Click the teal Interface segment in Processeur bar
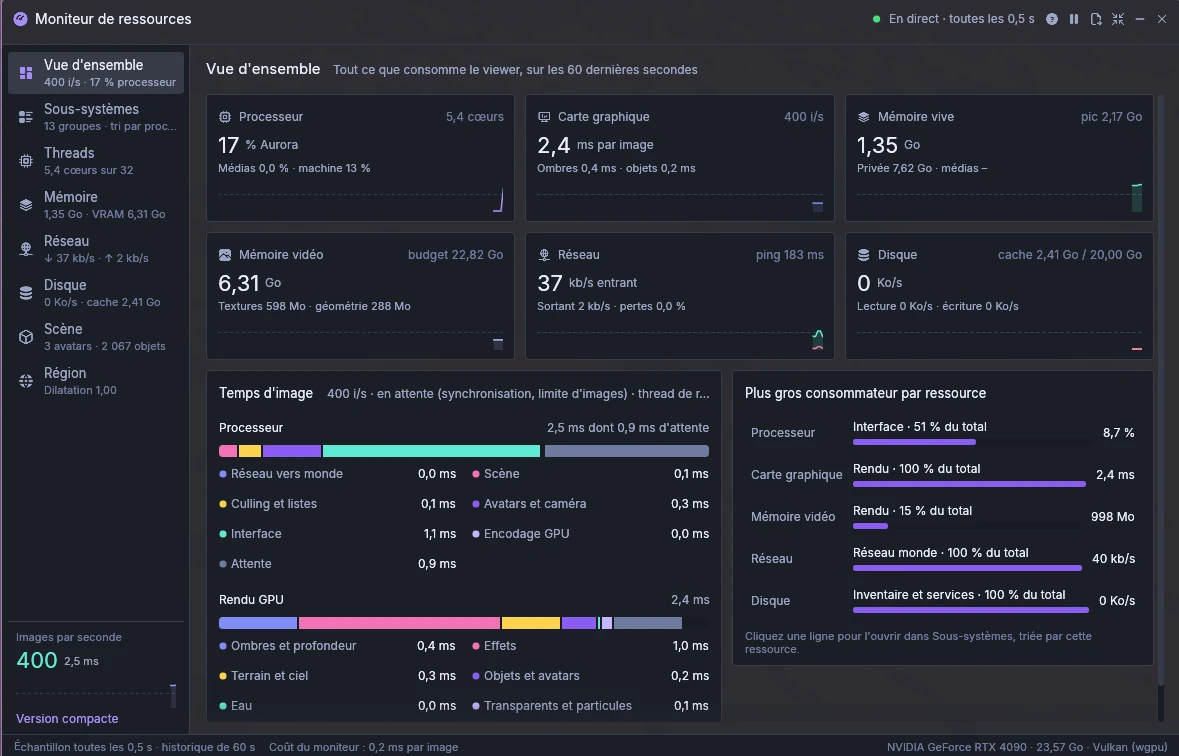Viewport: 1179px width, 756px height. pos(432,451)
